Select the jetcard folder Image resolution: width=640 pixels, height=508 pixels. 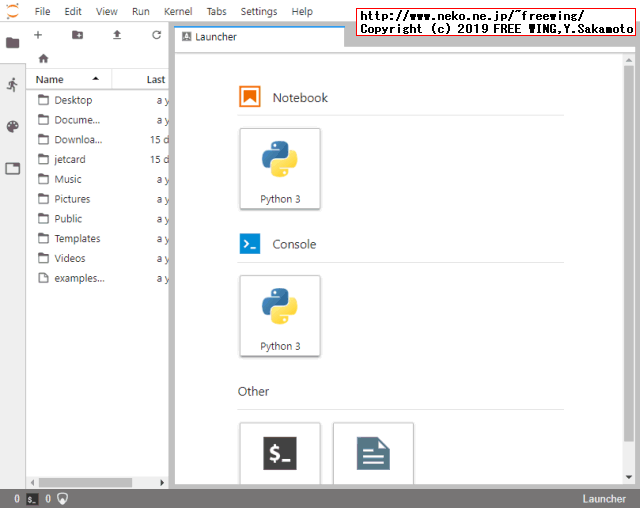(x=69, y=159)
